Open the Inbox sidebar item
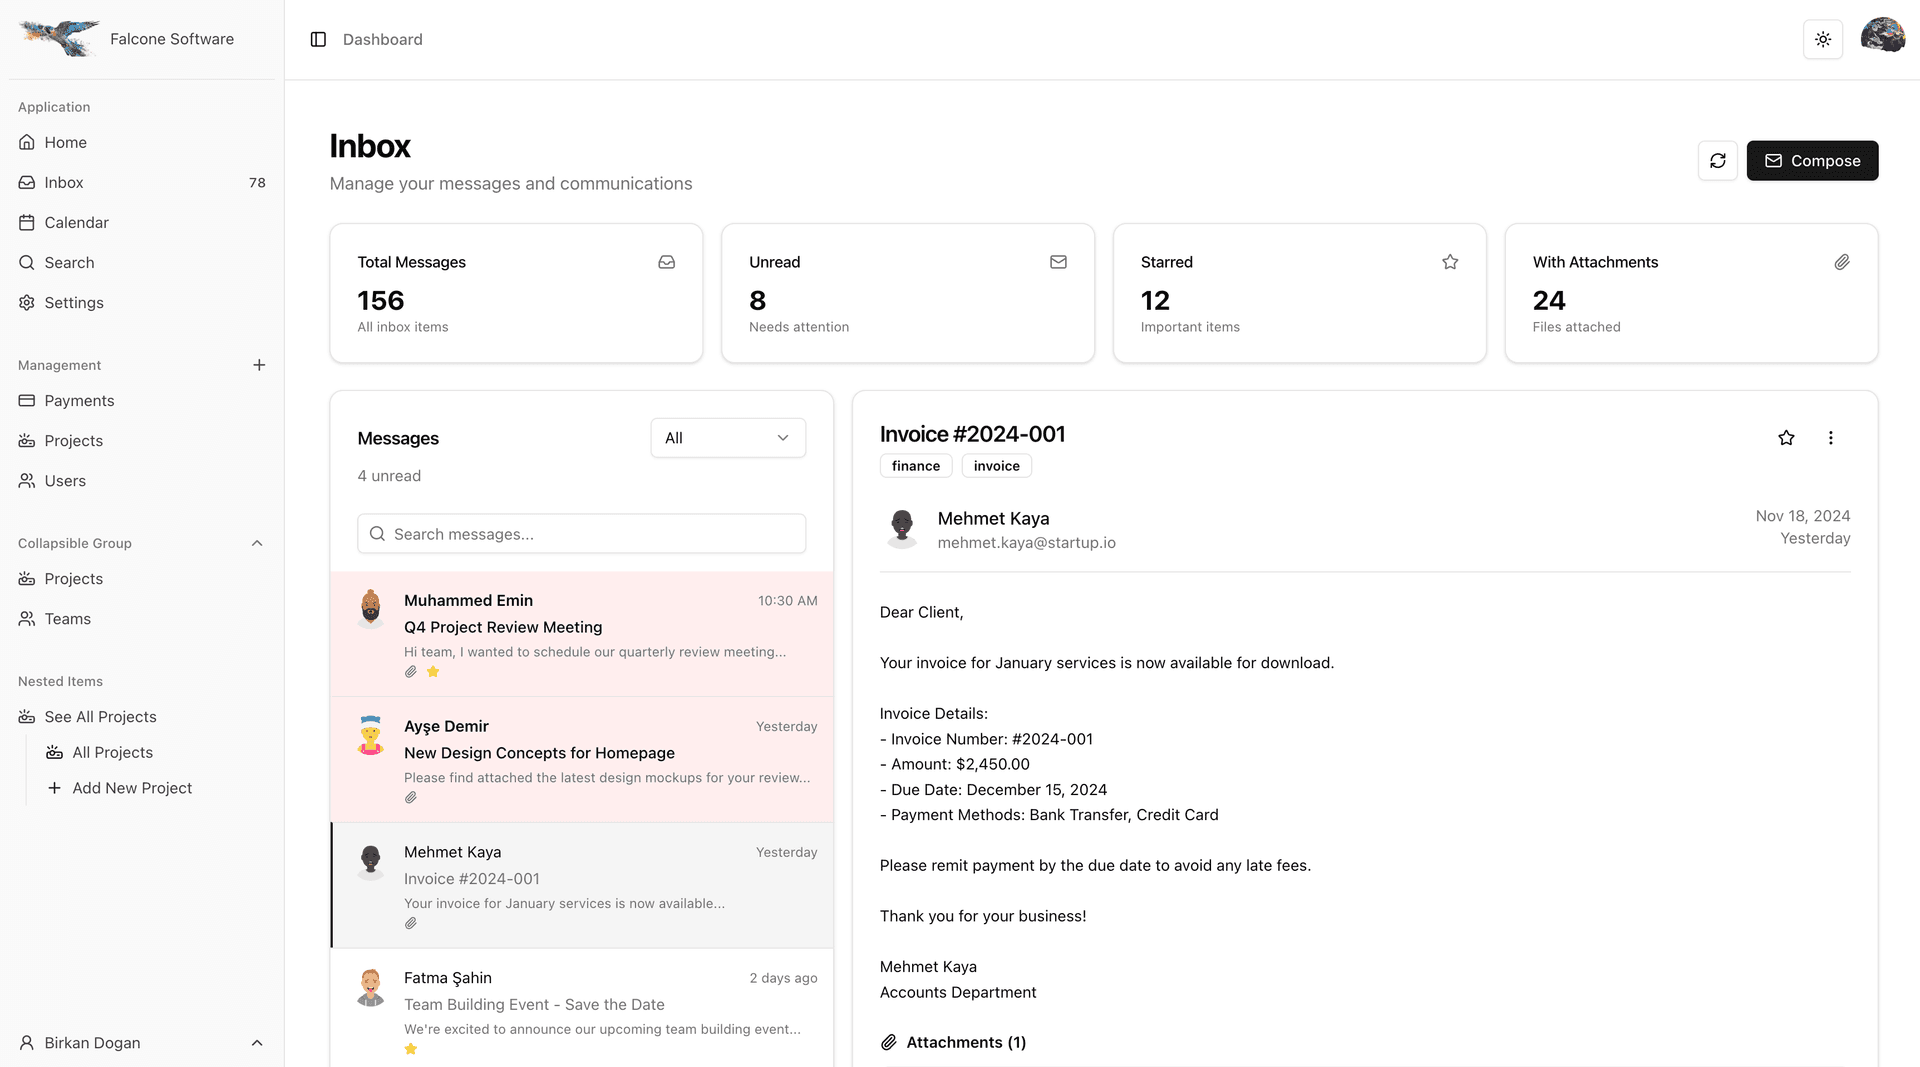Screen dimensions: 1920x1067 click(x=63, y=182)
